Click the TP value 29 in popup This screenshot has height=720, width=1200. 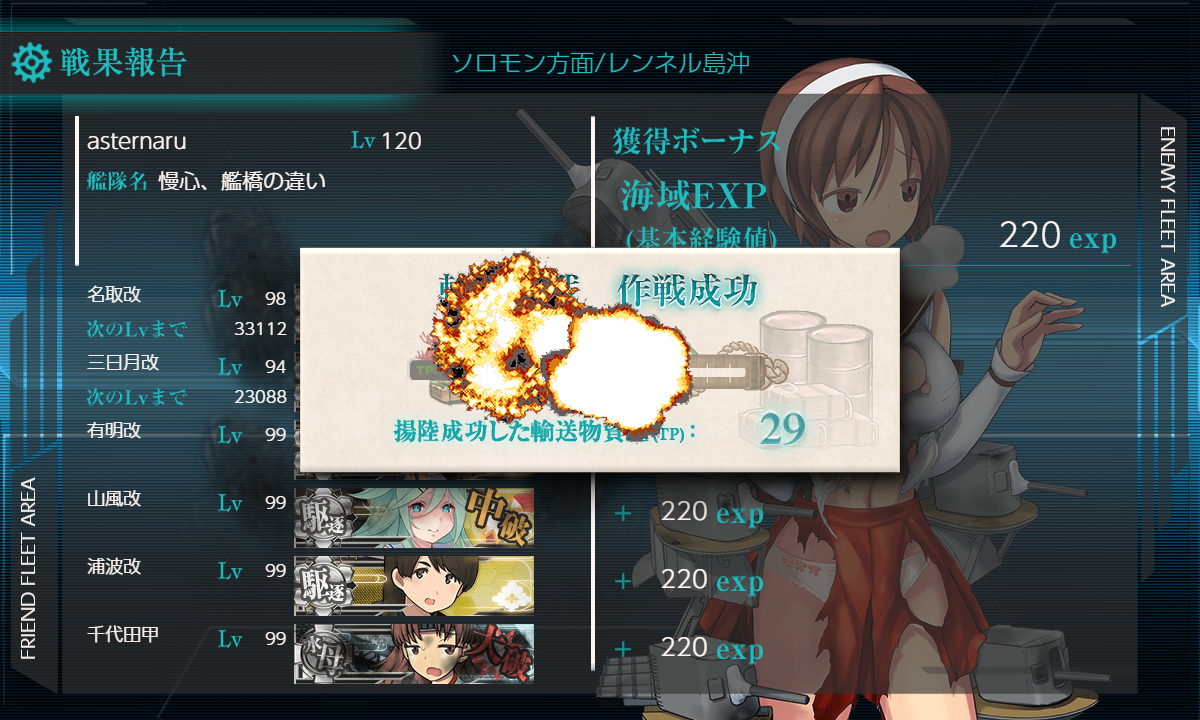[782, 428]
